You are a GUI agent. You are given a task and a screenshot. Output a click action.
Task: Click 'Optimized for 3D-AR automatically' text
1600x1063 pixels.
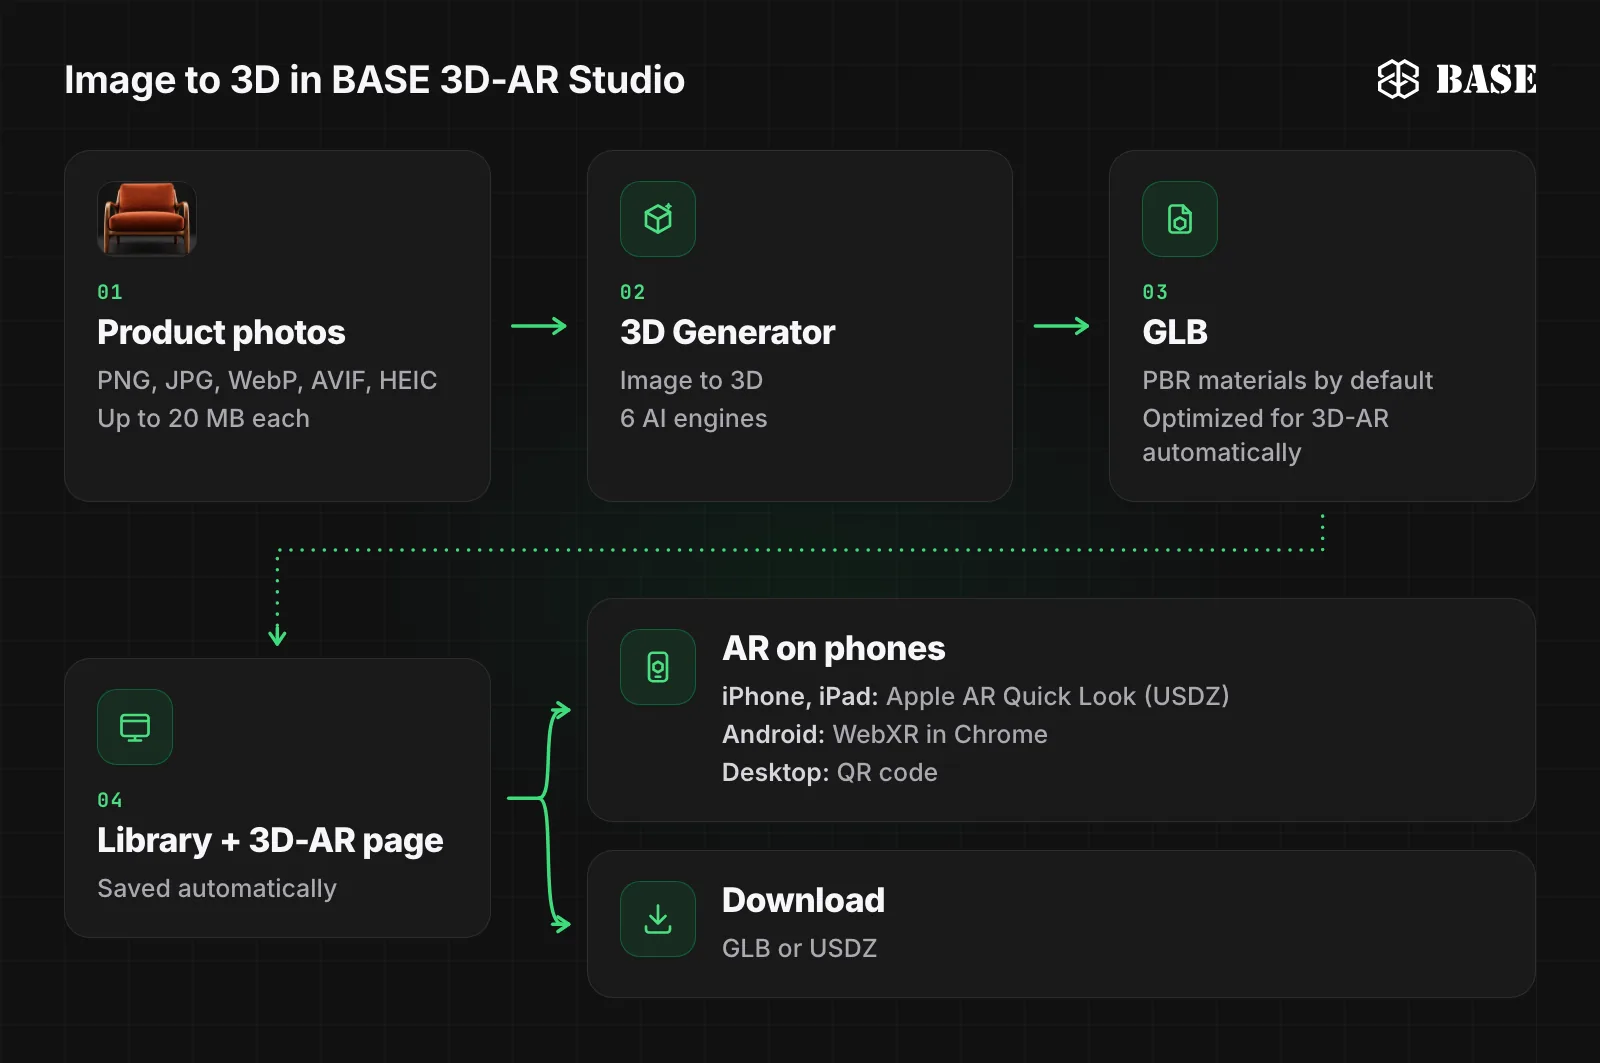tap(1265, 435)
